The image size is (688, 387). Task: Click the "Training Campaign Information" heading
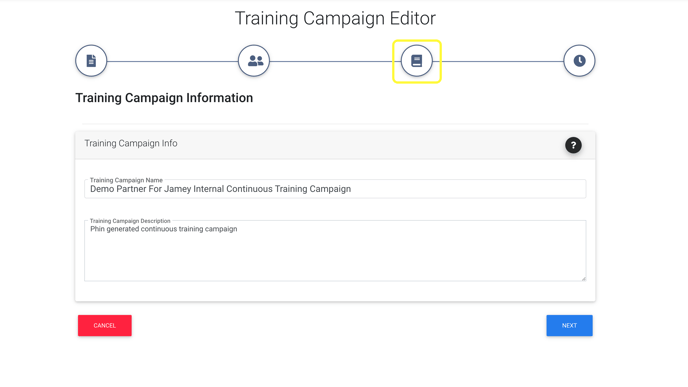(164, 98)
